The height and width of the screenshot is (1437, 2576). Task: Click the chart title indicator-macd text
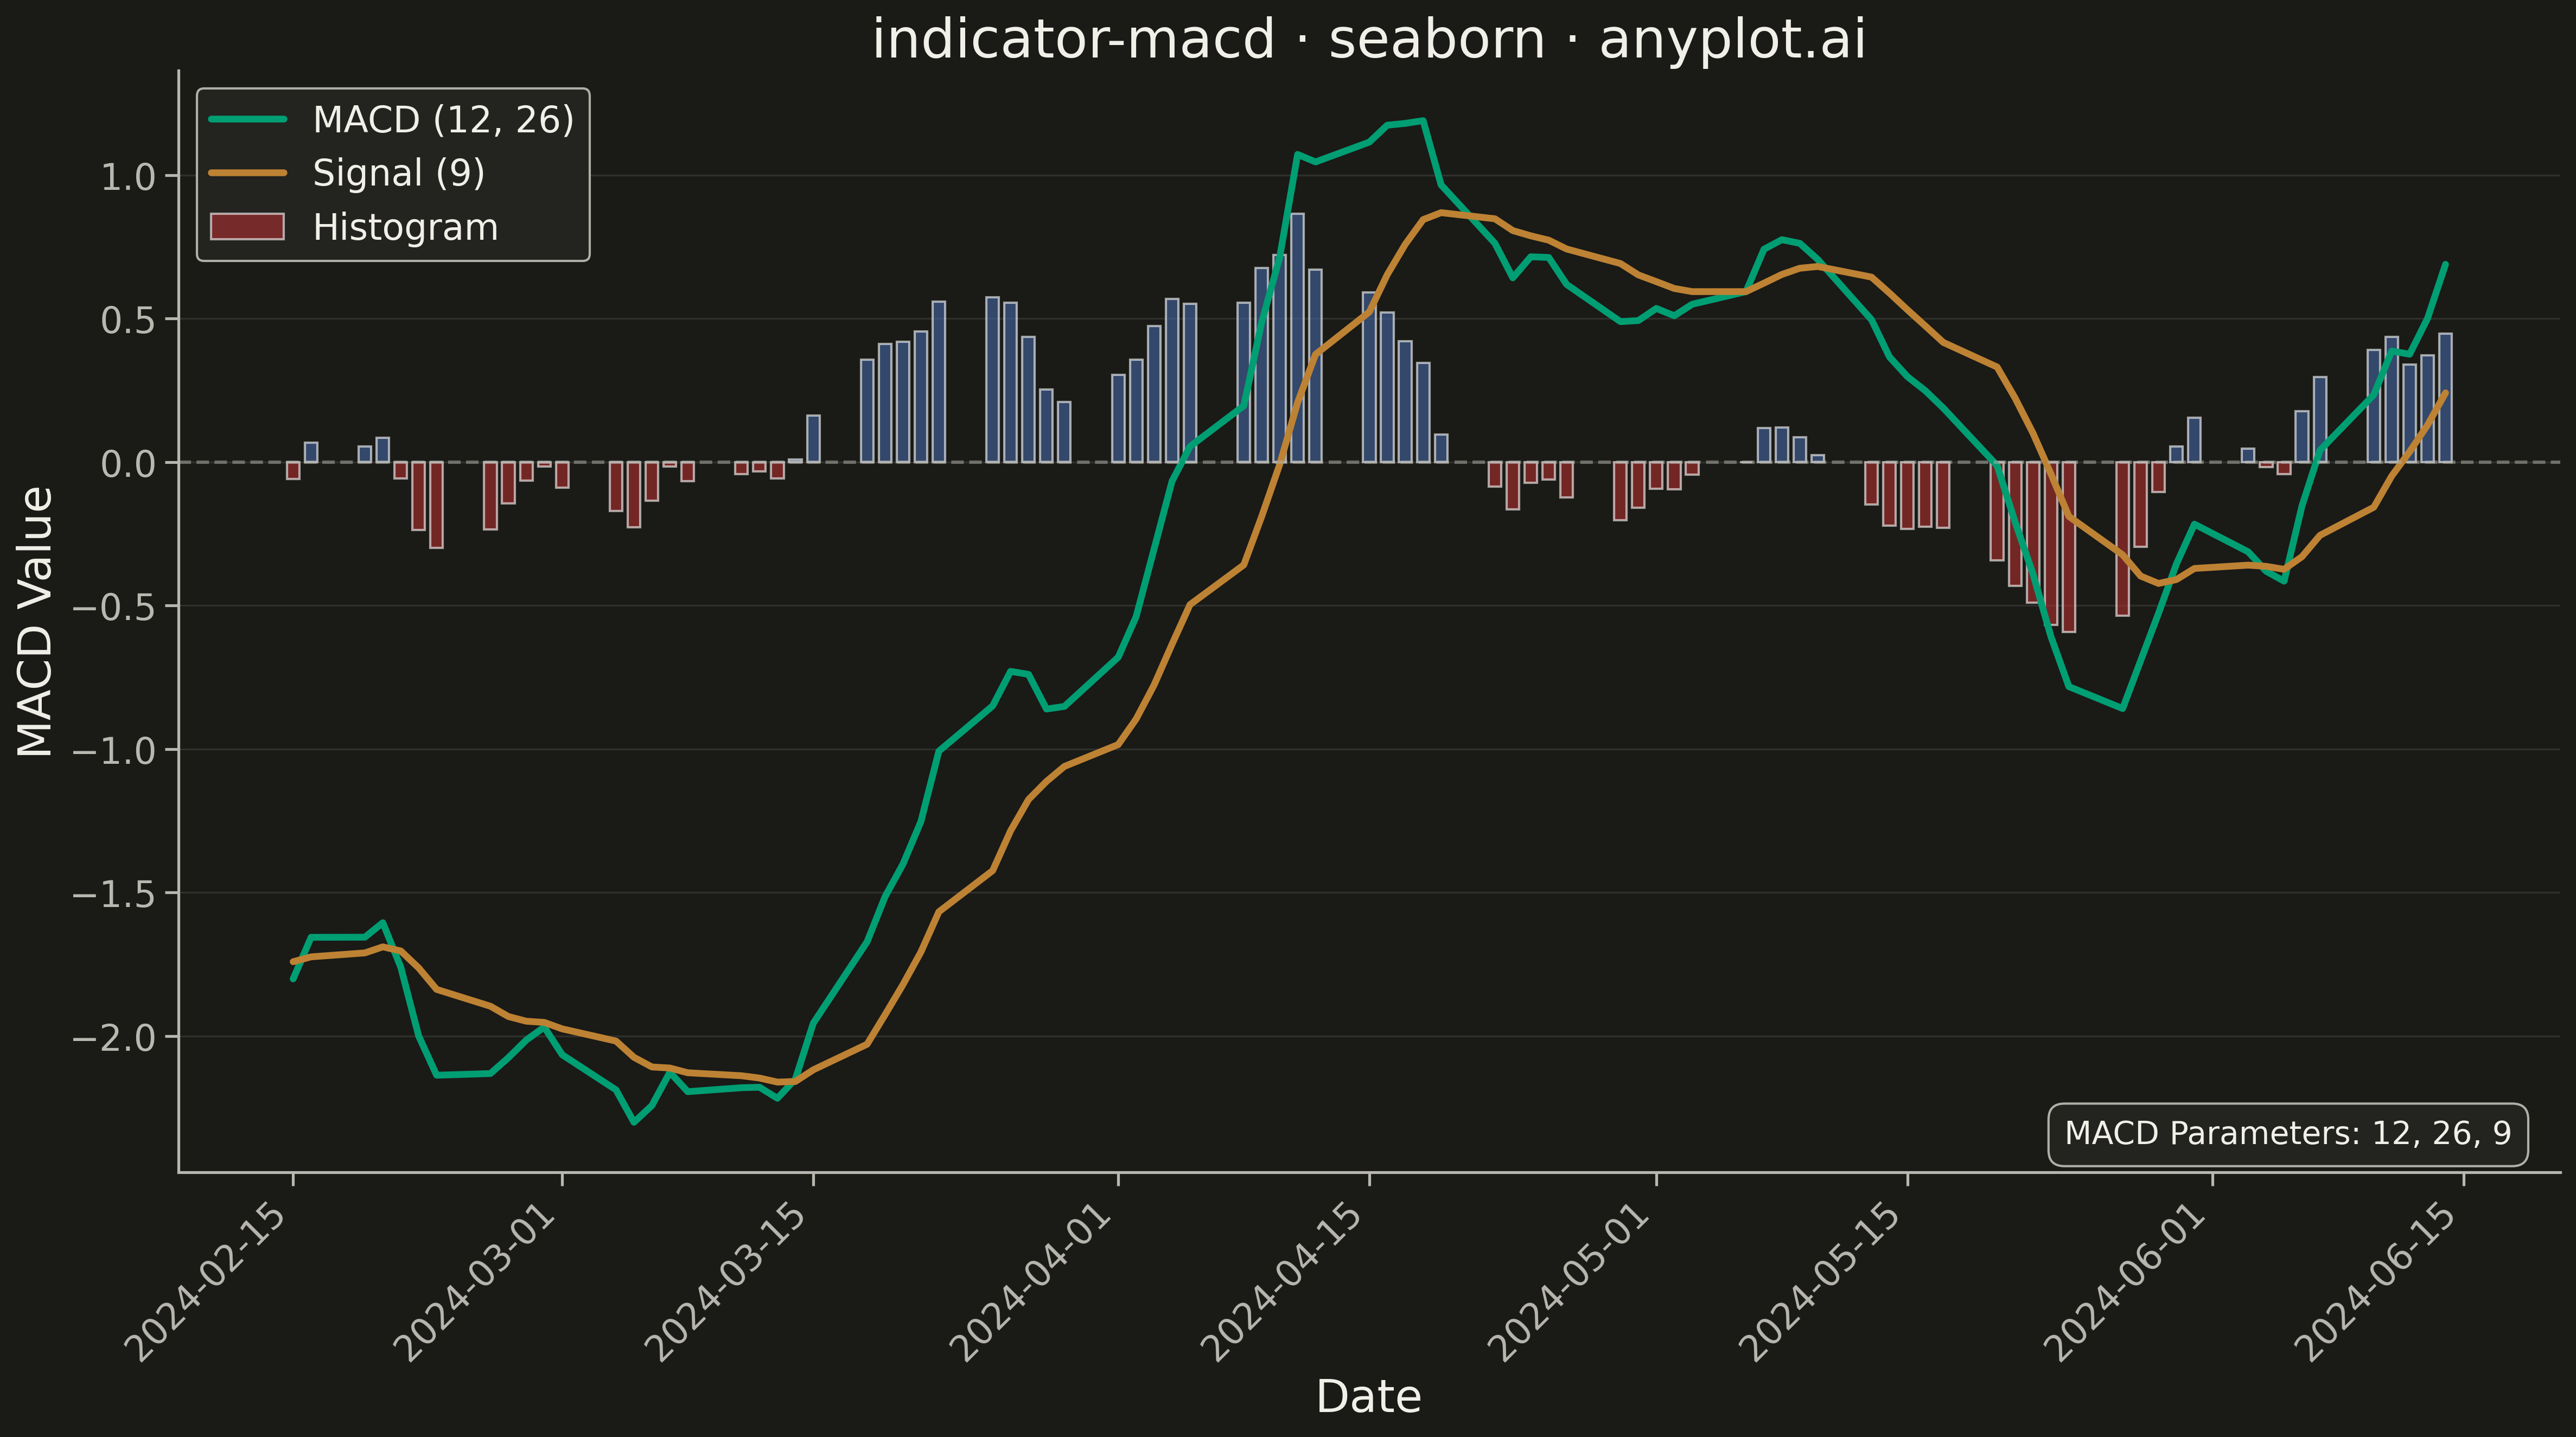click(1073, 40)
